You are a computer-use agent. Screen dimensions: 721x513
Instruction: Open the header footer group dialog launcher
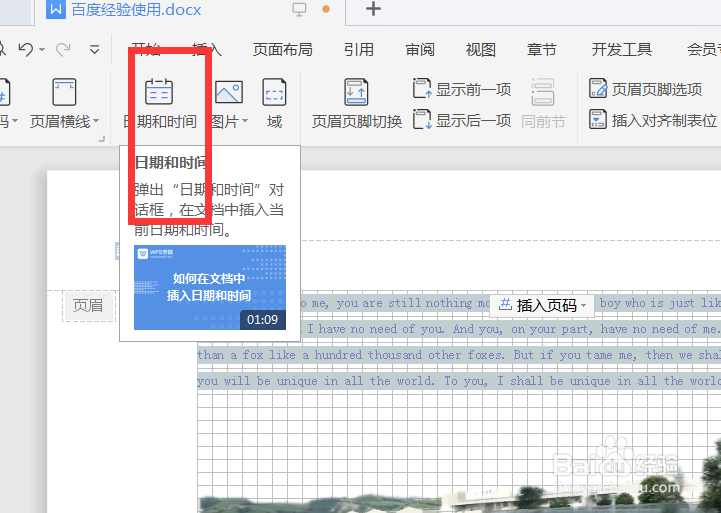coord(102,138)
